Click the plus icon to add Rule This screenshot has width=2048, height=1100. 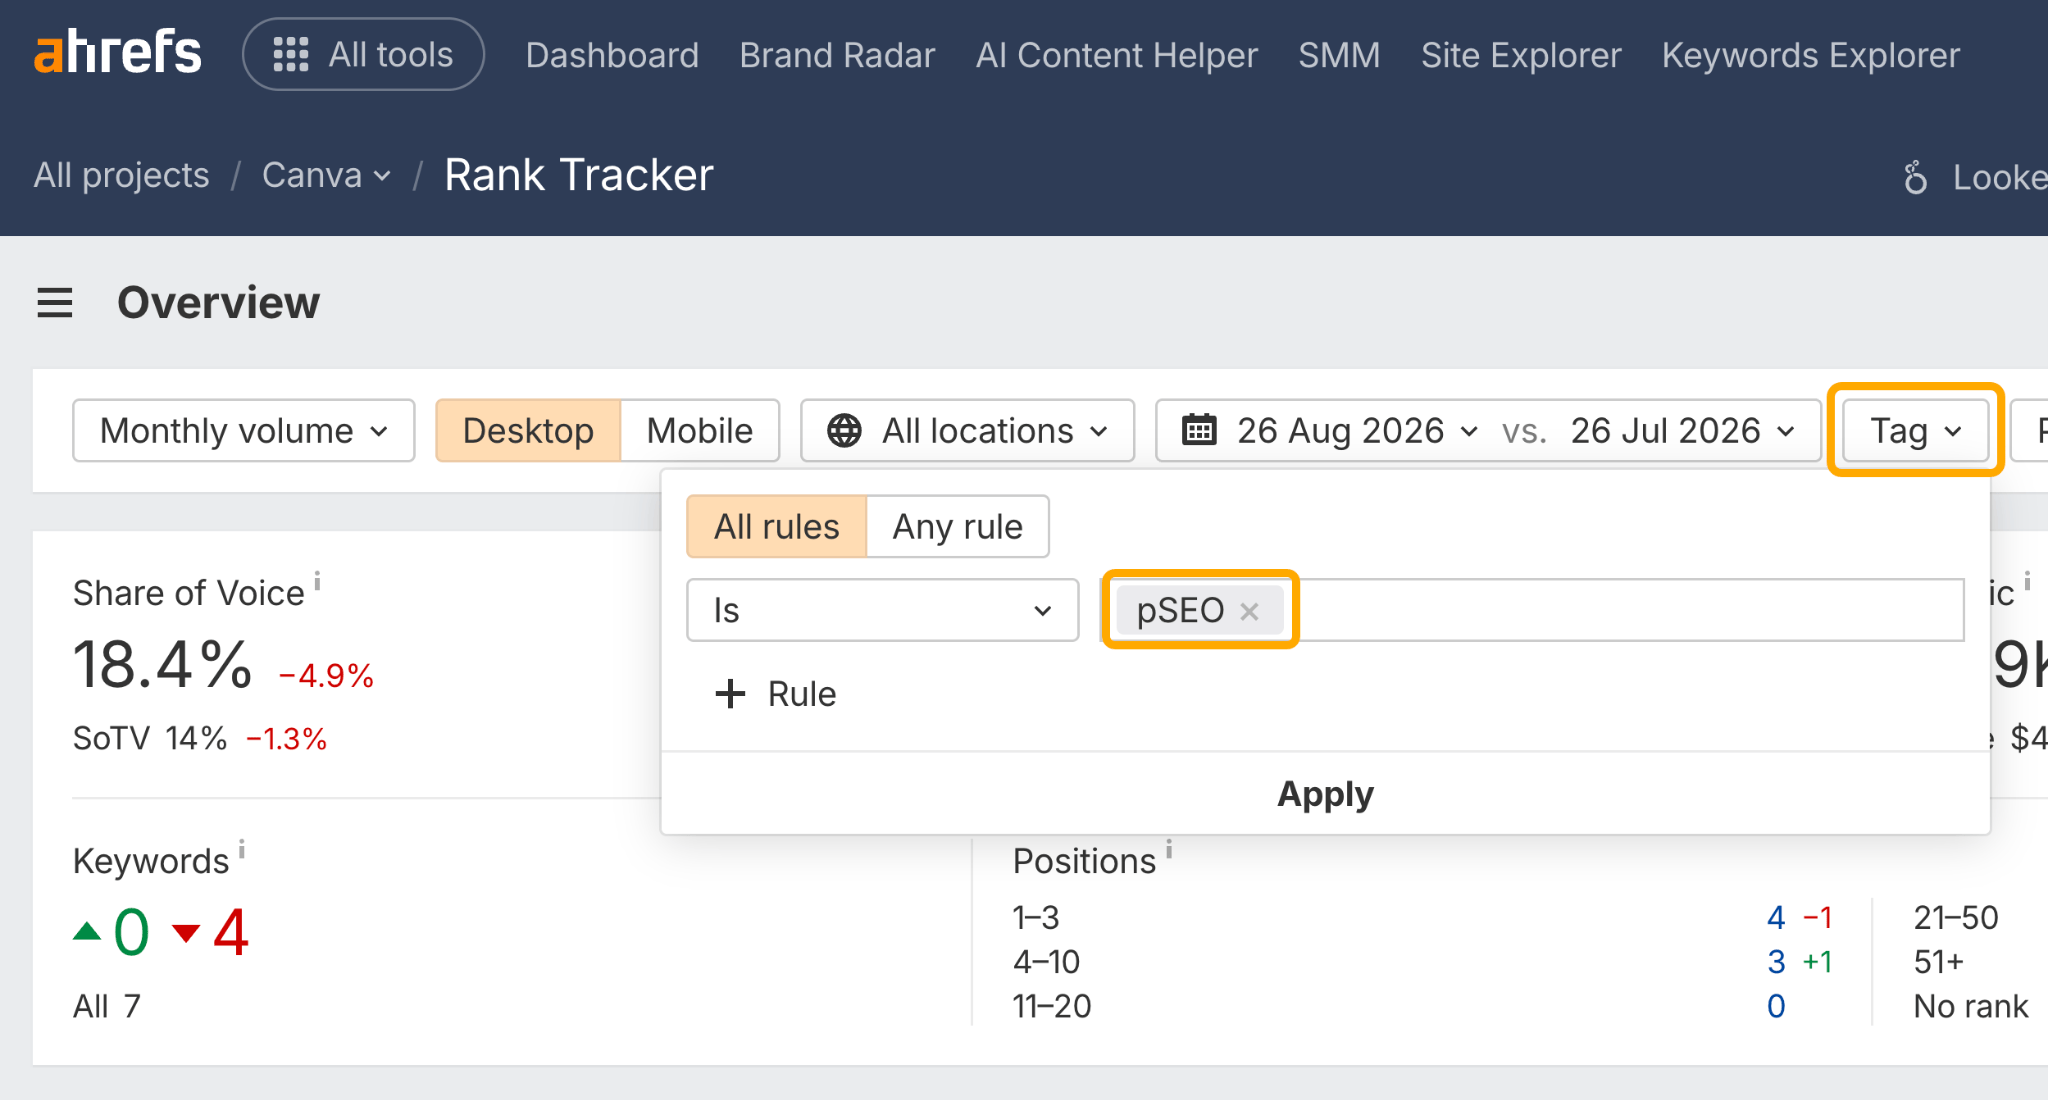pos(730,694)
